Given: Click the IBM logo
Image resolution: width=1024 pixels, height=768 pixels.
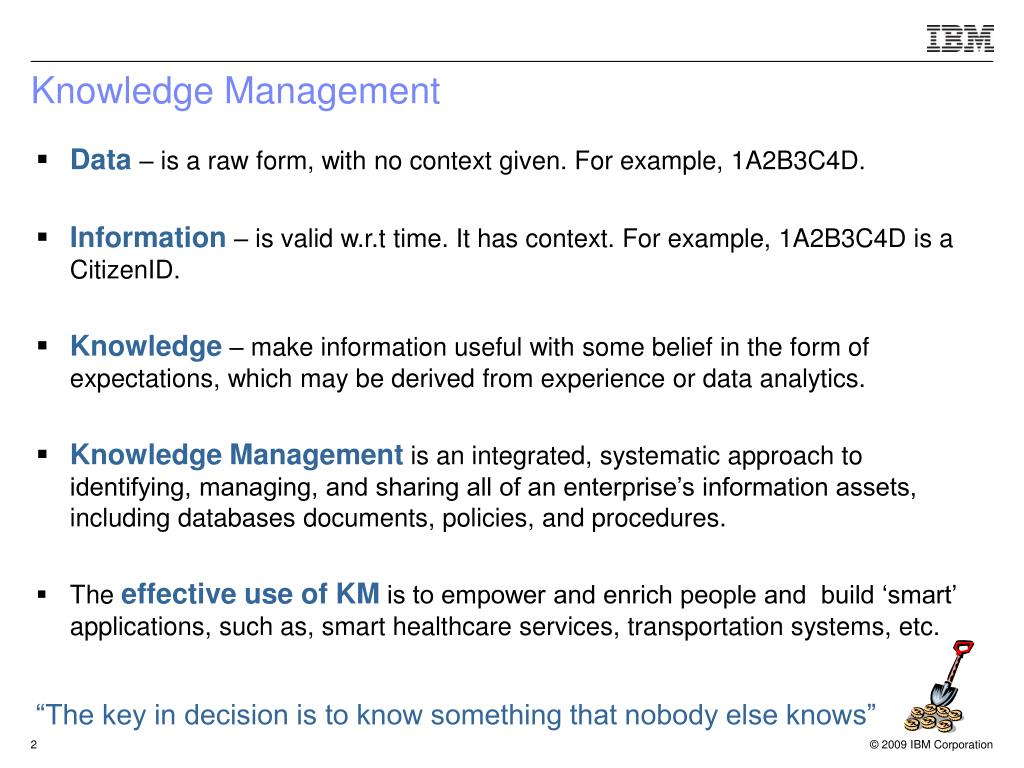Looking at the screenshot, I should point(960,39).
